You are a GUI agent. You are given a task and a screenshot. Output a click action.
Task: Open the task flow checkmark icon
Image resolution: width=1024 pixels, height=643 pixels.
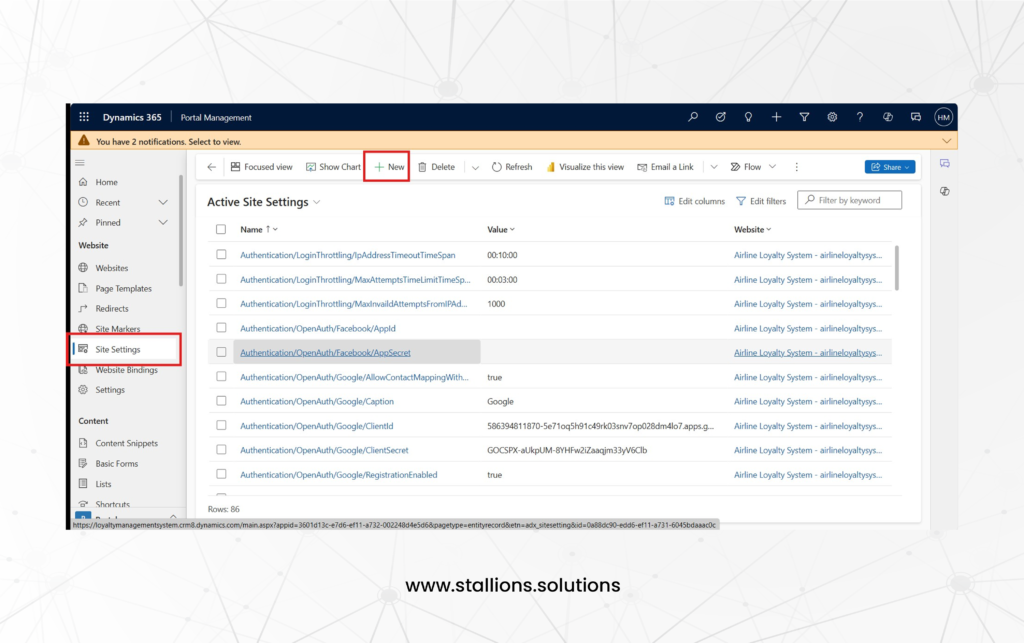pyautogui.click(x=720, y=117)
